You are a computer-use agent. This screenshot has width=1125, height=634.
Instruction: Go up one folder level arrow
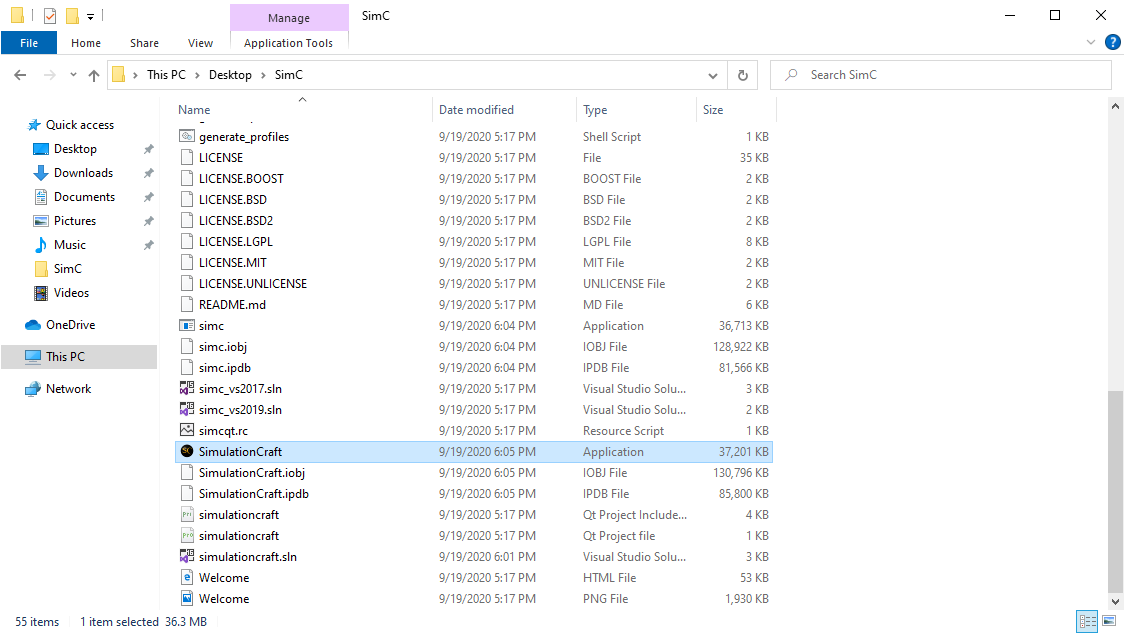[94, 75]
